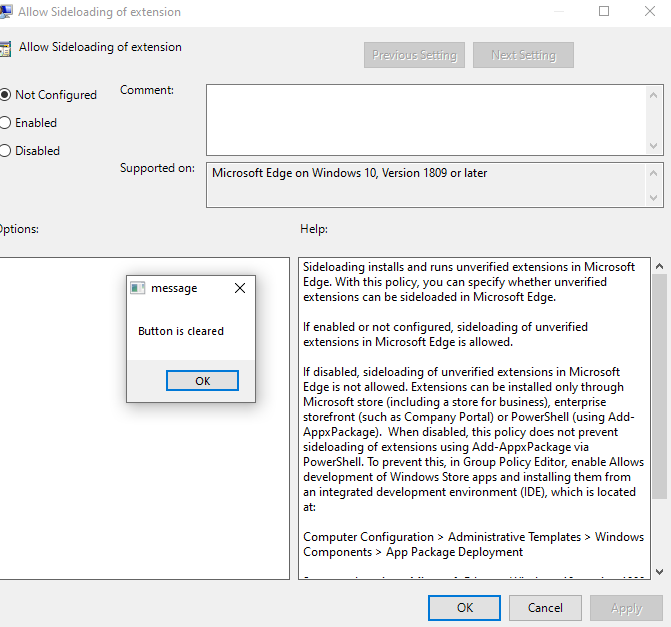671x627 pixels.
Task: Click help paragraph starting 'Sideloading installs and runs'
Action: (469, 282)
